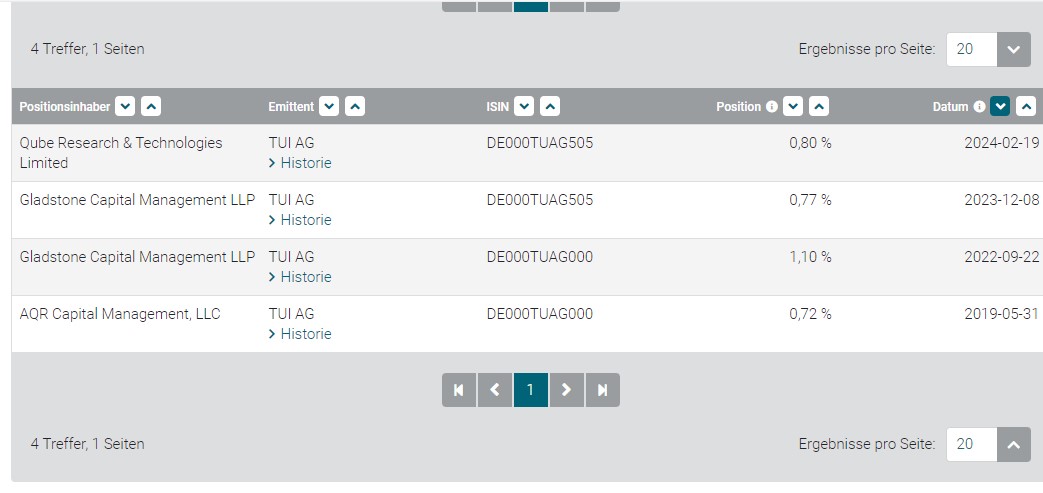This screenshot has width=1043, height=493.
Task: Click bottom 20 results-per-page field
Action: coord(972,444)
